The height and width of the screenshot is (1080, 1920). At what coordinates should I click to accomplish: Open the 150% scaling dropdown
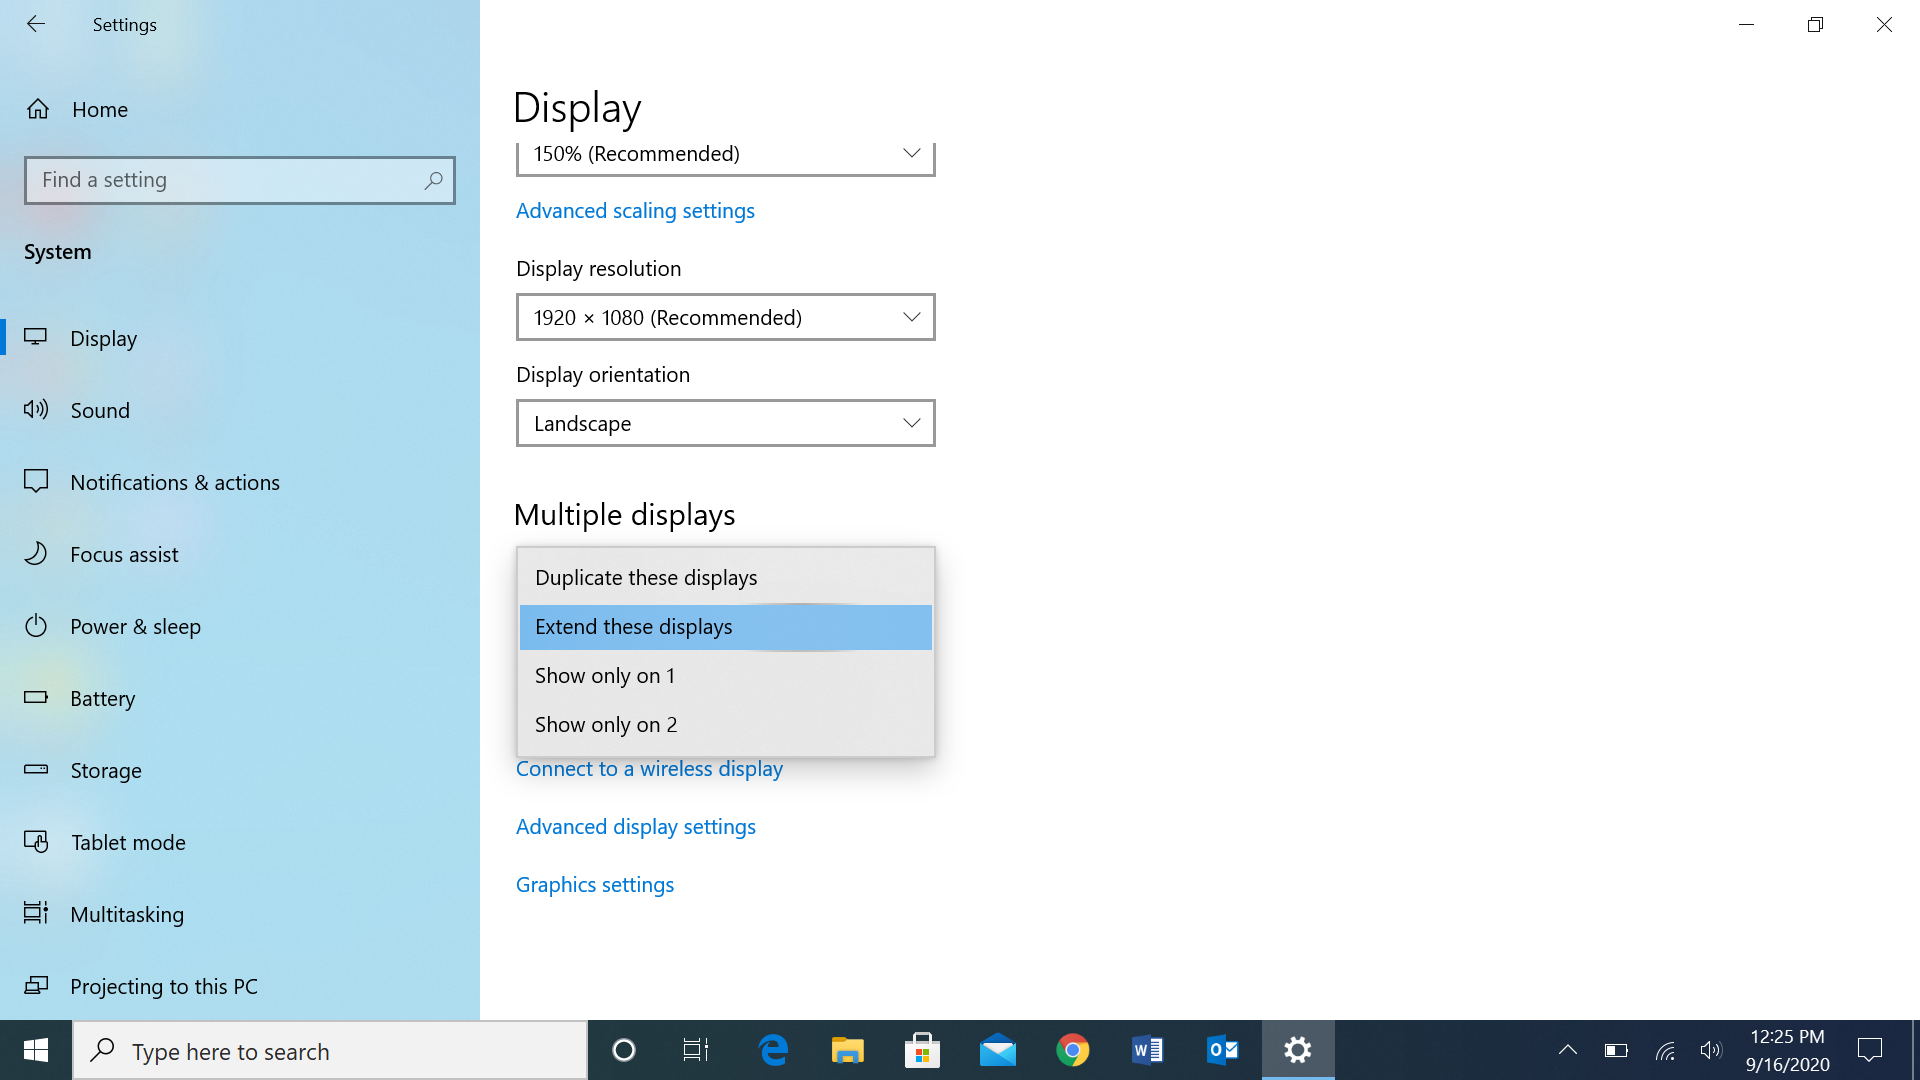click(725, 155)
